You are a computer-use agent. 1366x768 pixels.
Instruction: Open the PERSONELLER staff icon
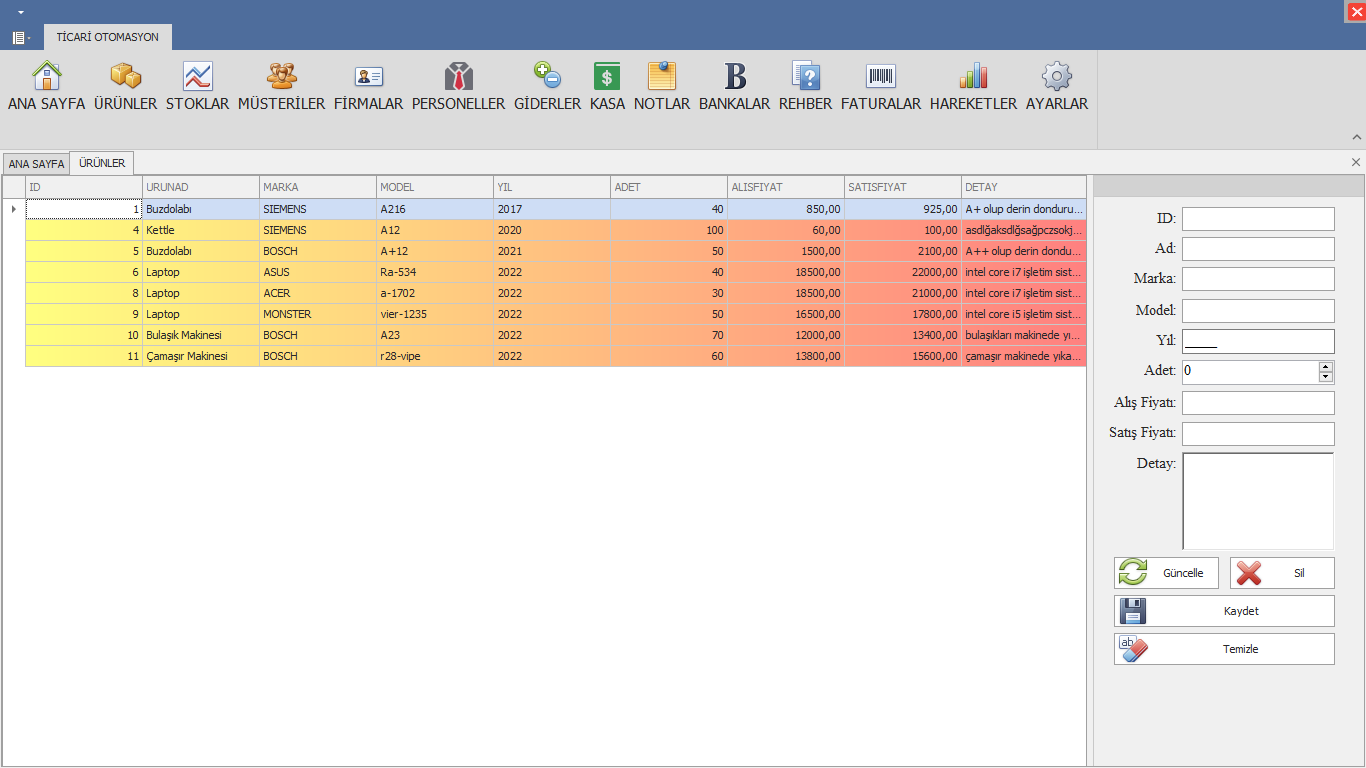point(458,77)
